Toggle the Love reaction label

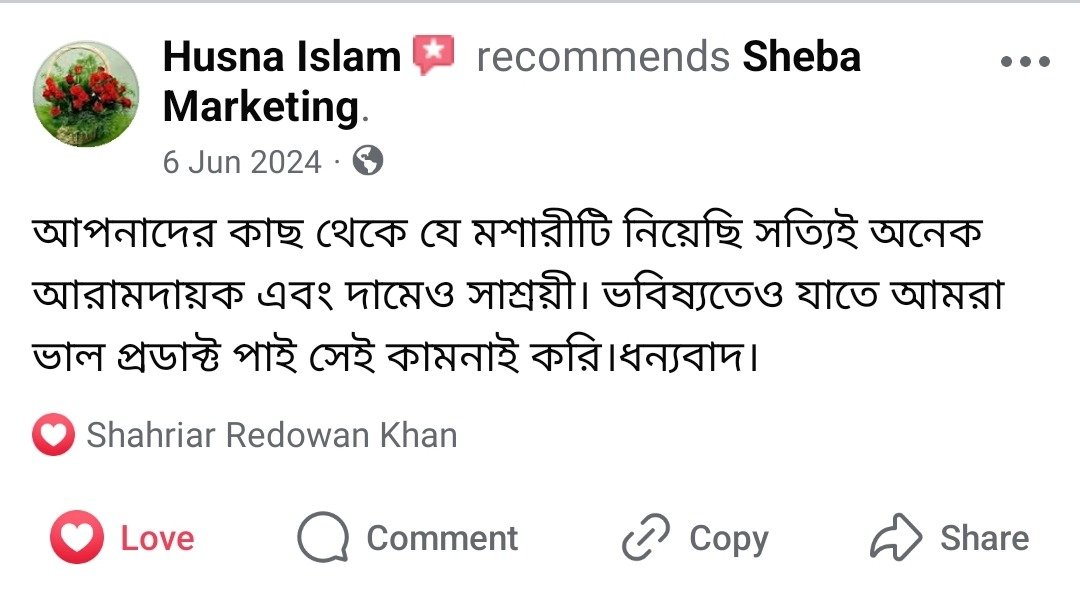click(157, 539)
